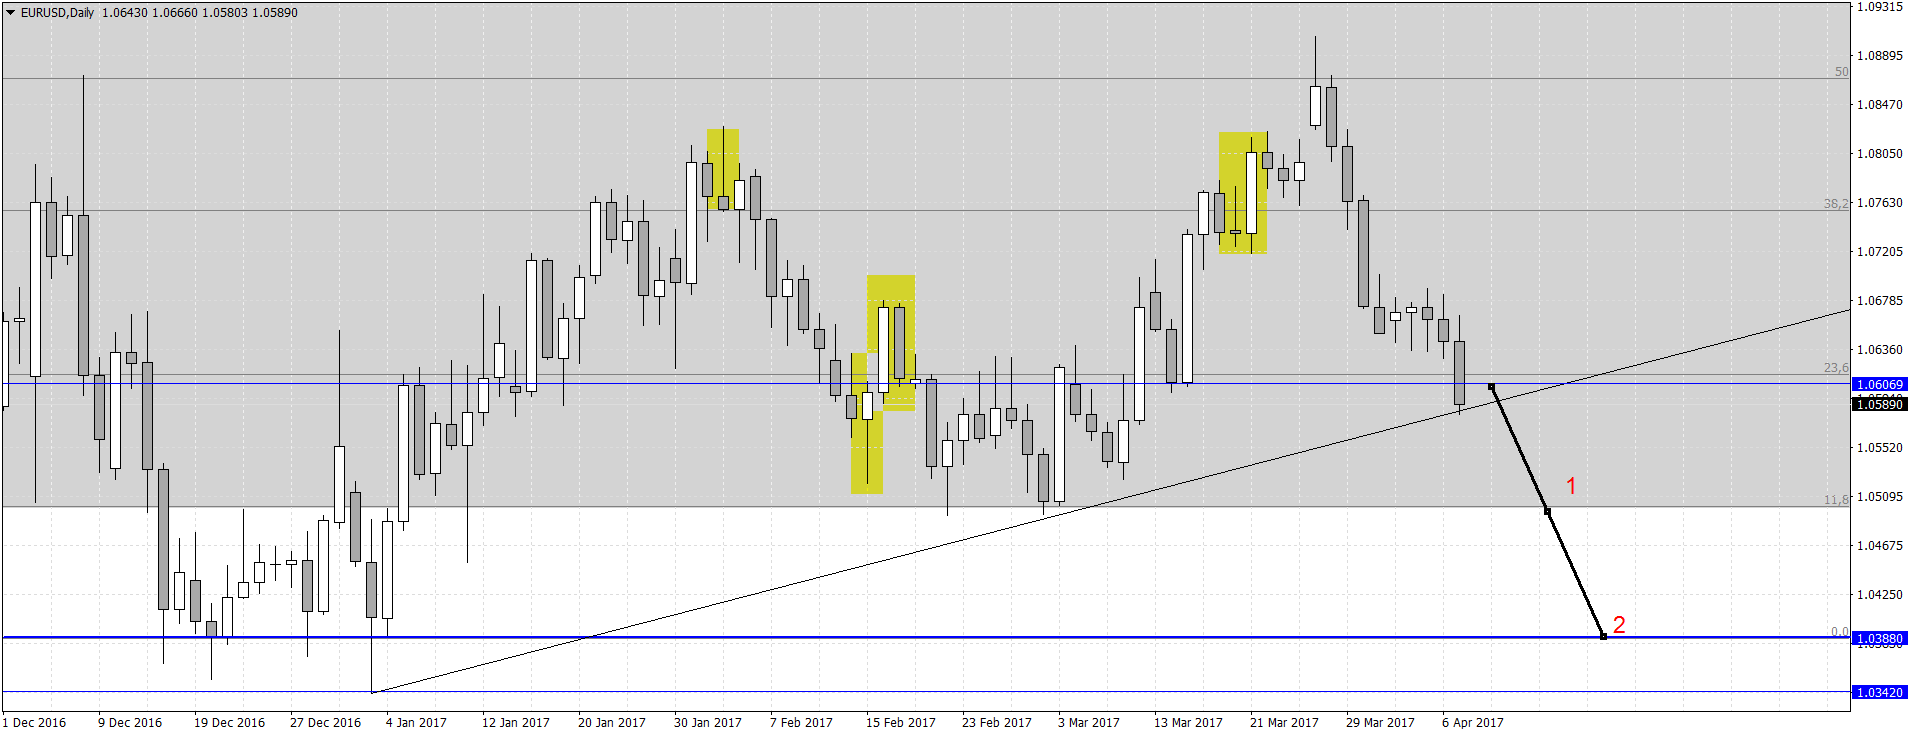The image size is (1910, 735).
Task: Click the 1.08470 price axis label
Action: click(x=1880, y=105)
